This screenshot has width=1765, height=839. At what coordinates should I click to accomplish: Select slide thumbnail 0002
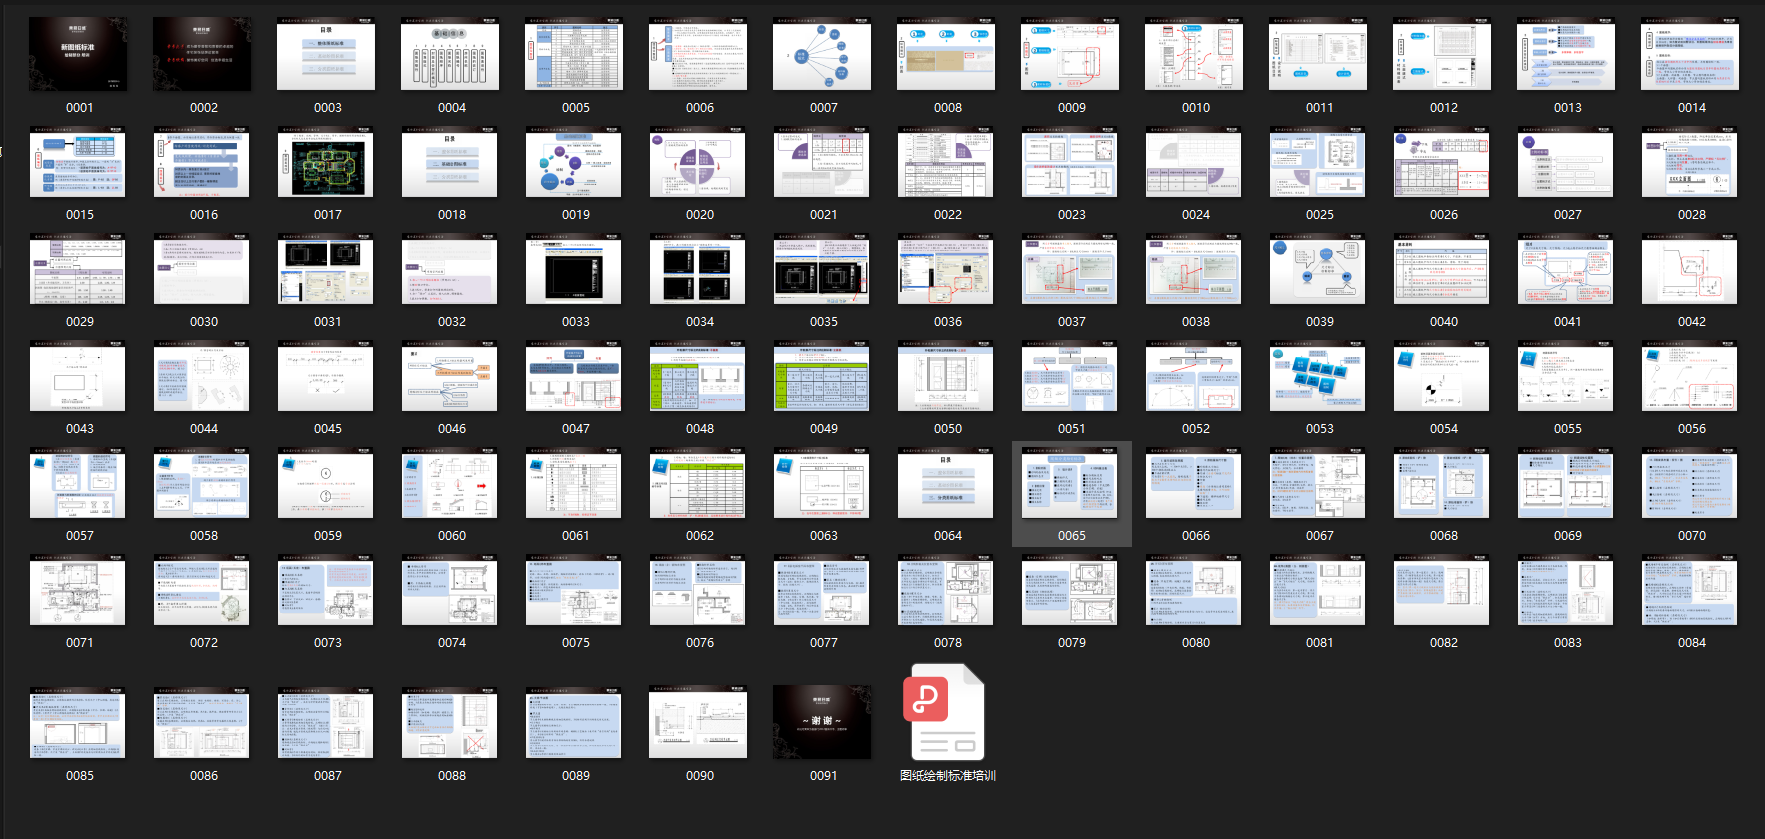pos(202,55)
